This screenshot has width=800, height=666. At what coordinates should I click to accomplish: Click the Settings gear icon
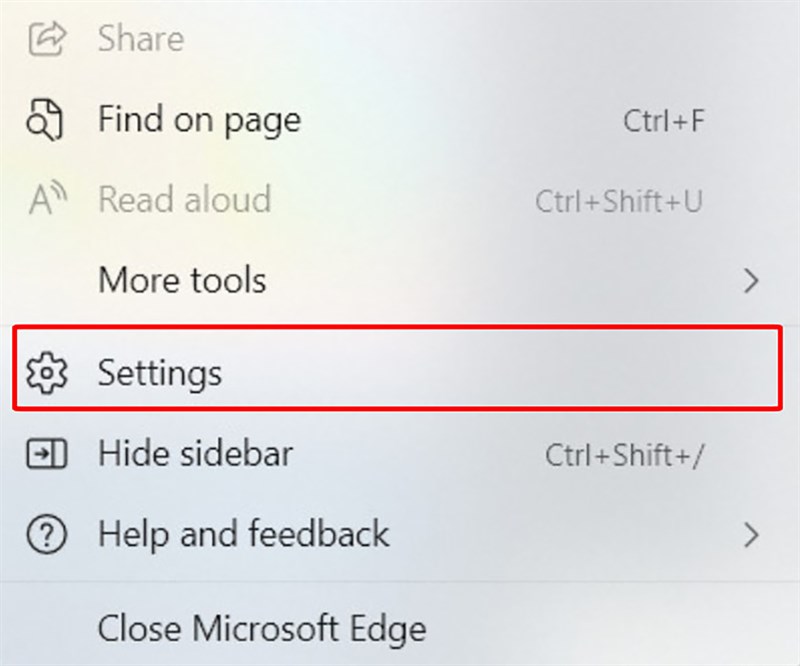[47, 373]
